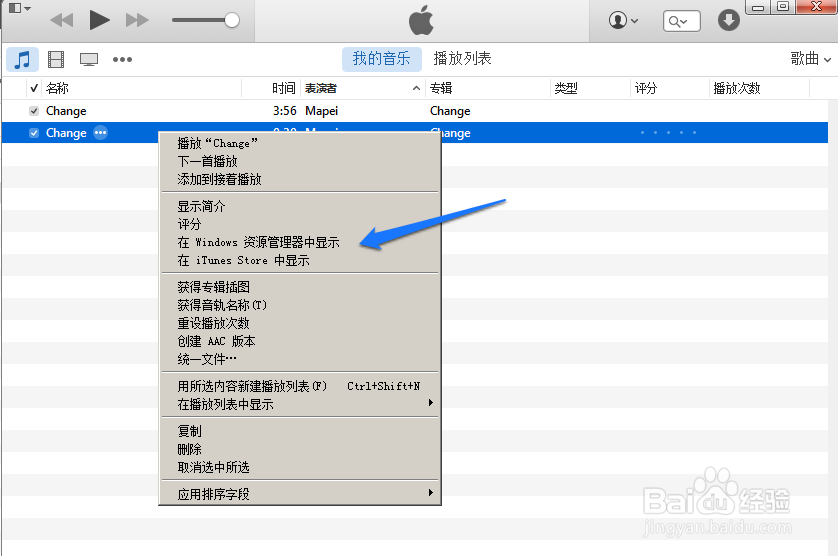Viewport: 838px width, 556px height.
Task: Sort by the 名称 column header
Action: [57, 88]
